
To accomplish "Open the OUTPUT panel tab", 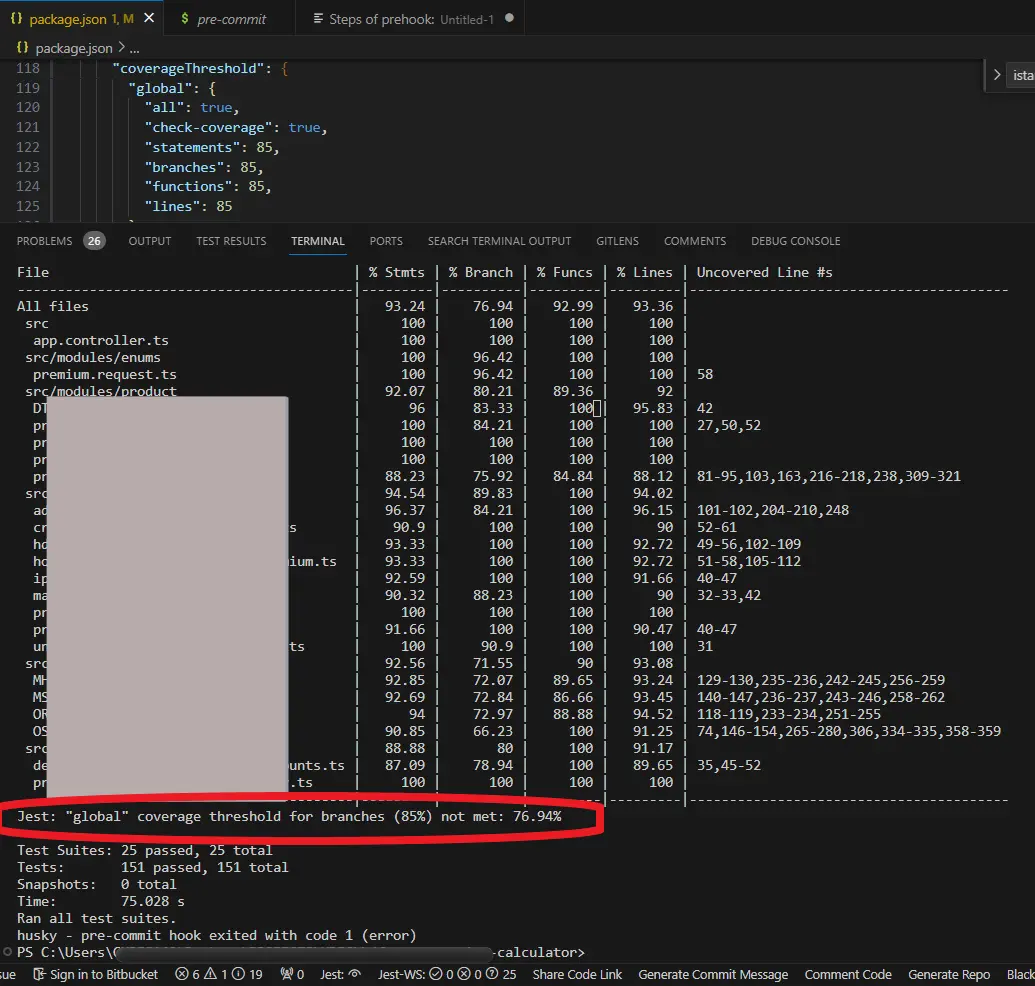I will coord(150,241).
